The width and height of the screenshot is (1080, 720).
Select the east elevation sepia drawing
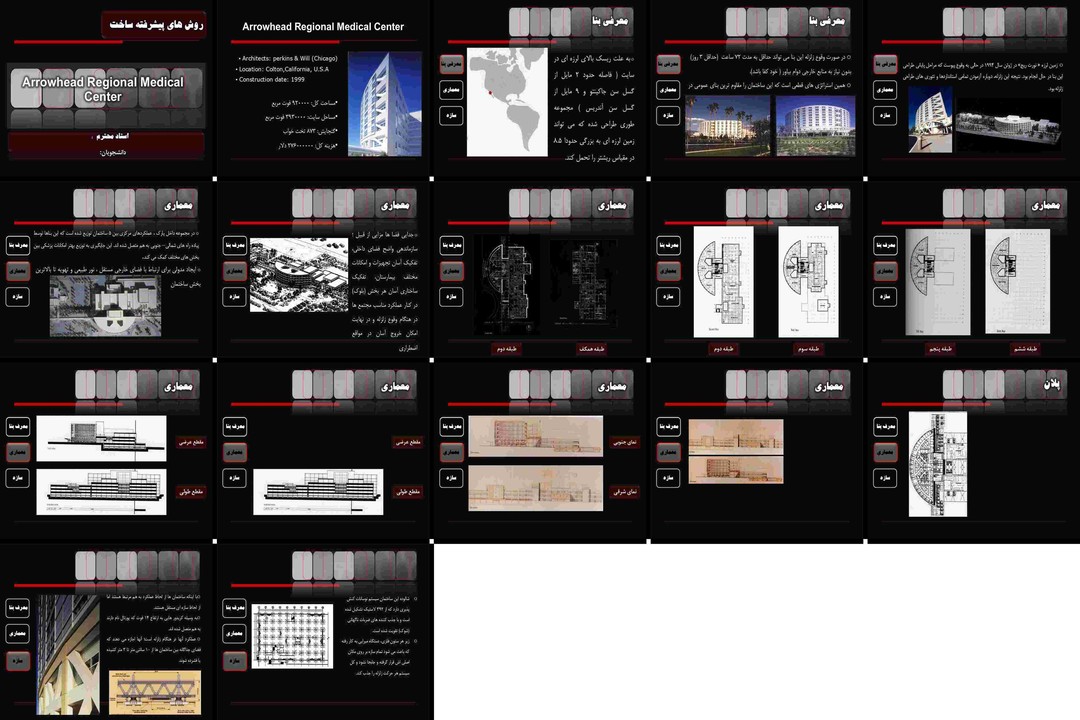tap(536, 488)
